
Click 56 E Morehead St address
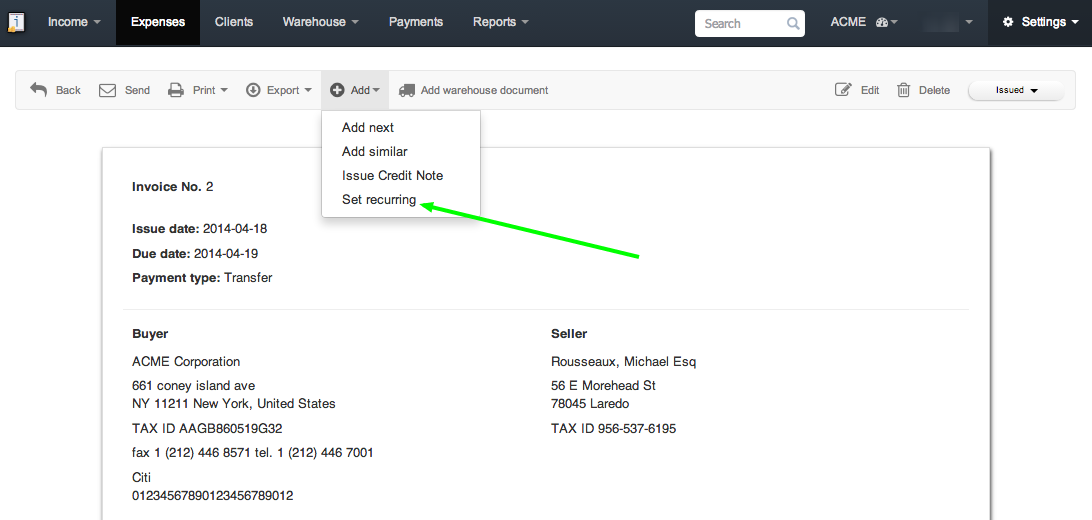coord(603,386)
